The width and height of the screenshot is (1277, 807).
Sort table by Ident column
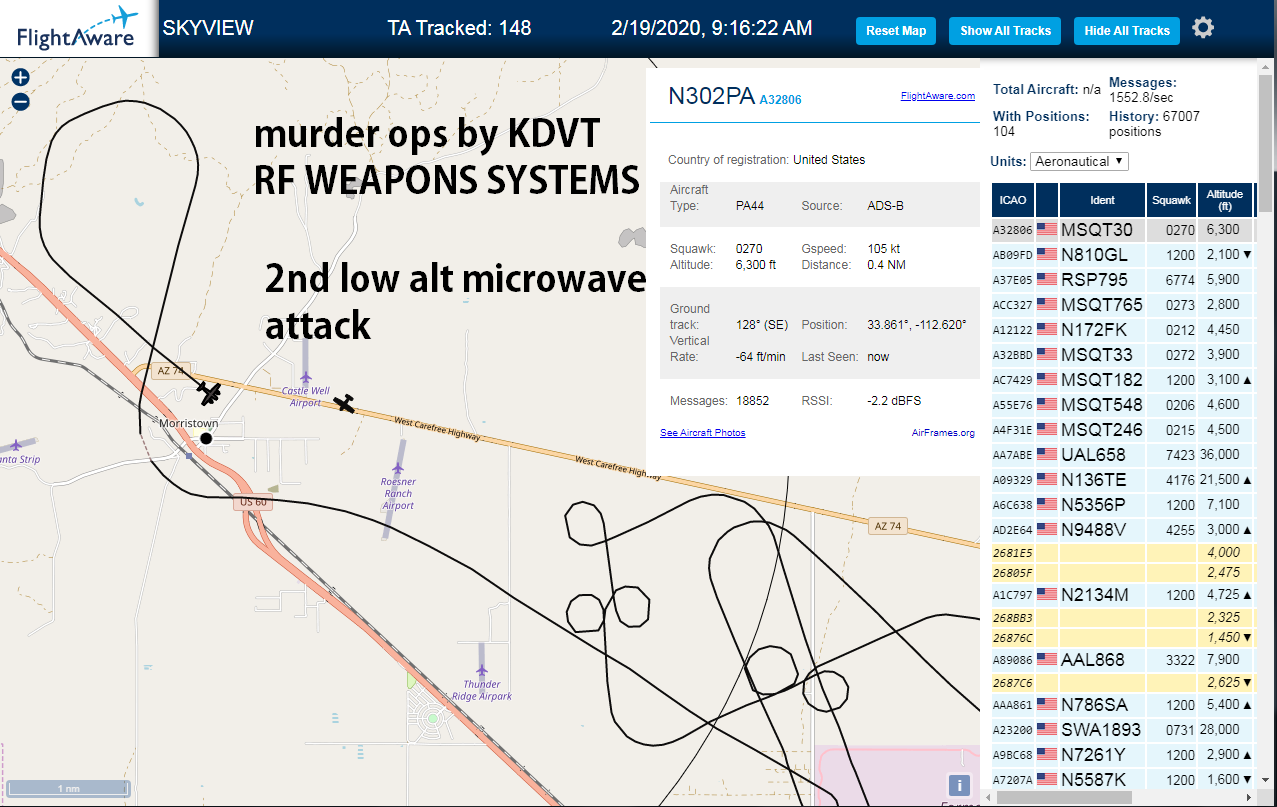[1103, 200]
